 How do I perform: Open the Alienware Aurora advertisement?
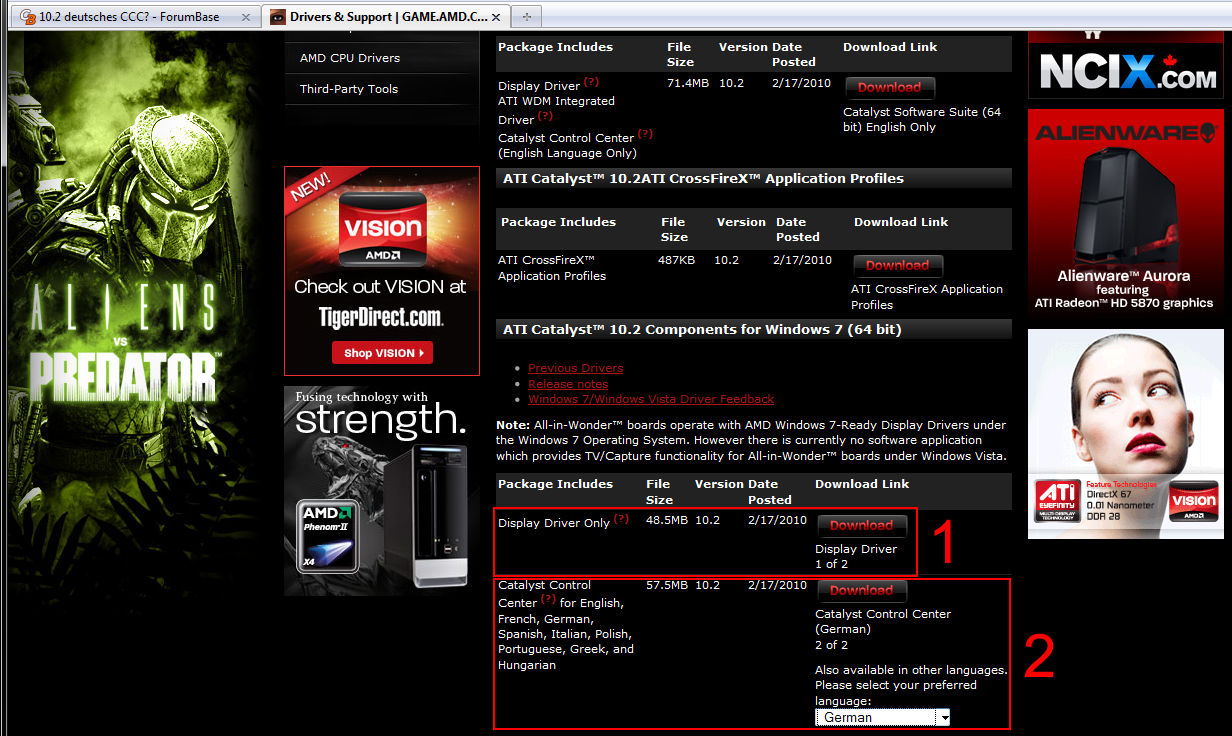coord(1126,214)
